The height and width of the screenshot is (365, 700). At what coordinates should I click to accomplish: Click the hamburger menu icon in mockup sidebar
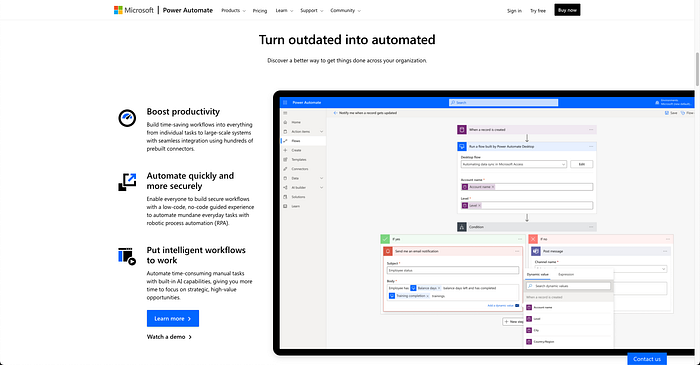click(285, 113)
